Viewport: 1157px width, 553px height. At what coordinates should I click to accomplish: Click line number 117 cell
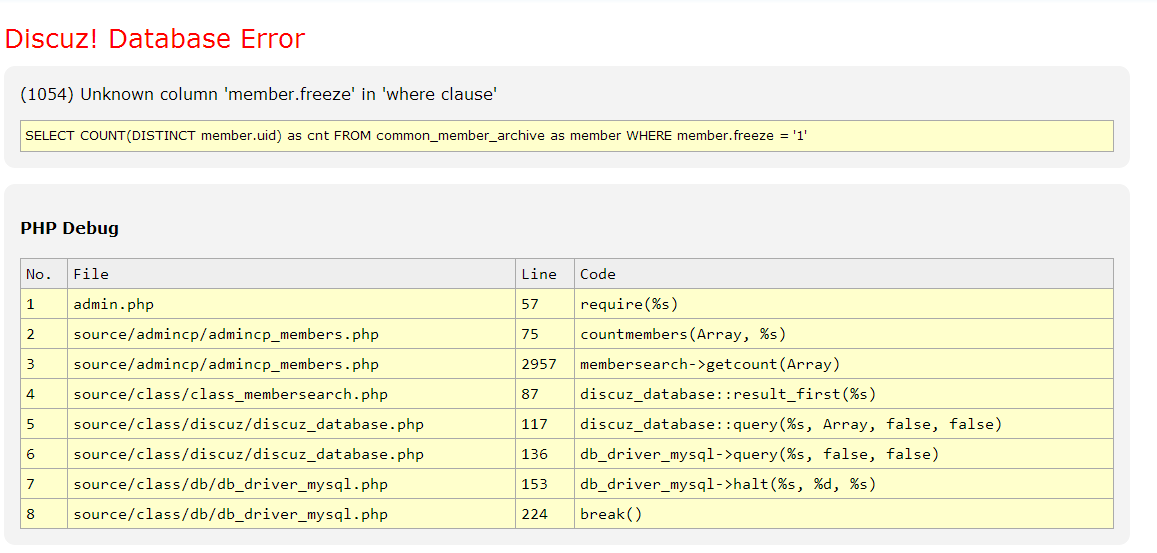545,424
